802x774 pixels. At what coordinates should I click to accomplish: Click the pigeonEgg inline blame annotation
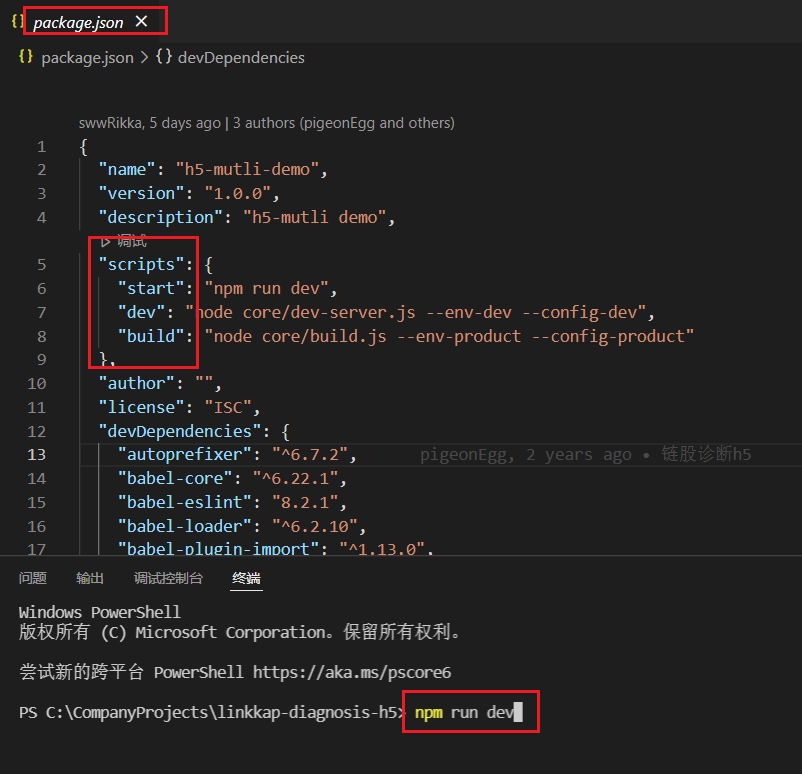click(x=586, y=455)
